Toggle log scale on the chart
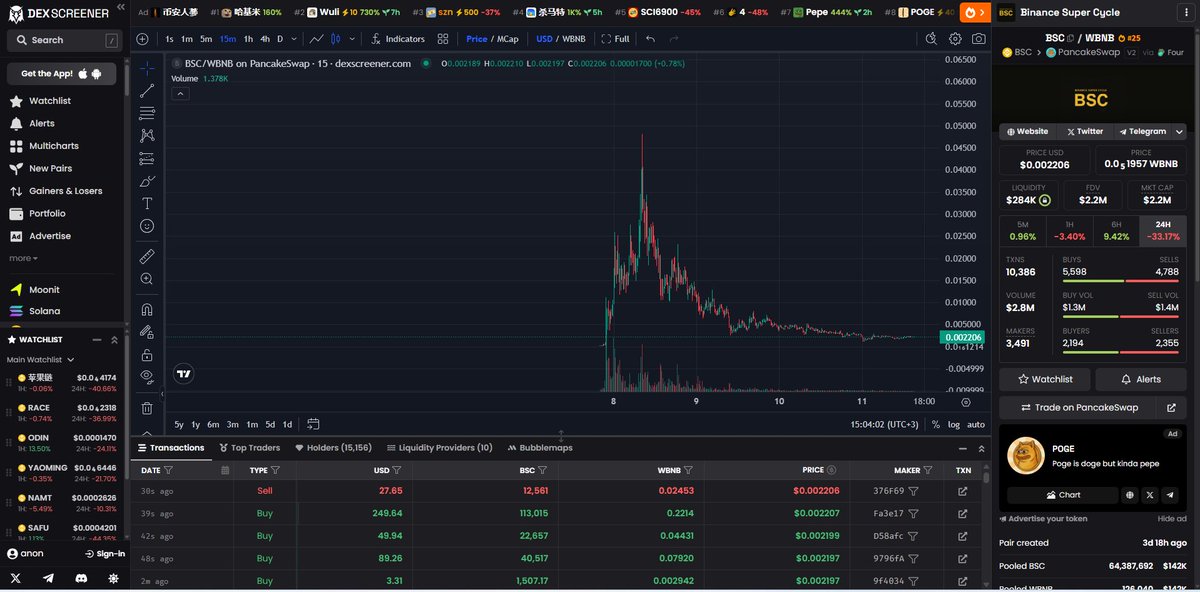 tap(953, 424)
